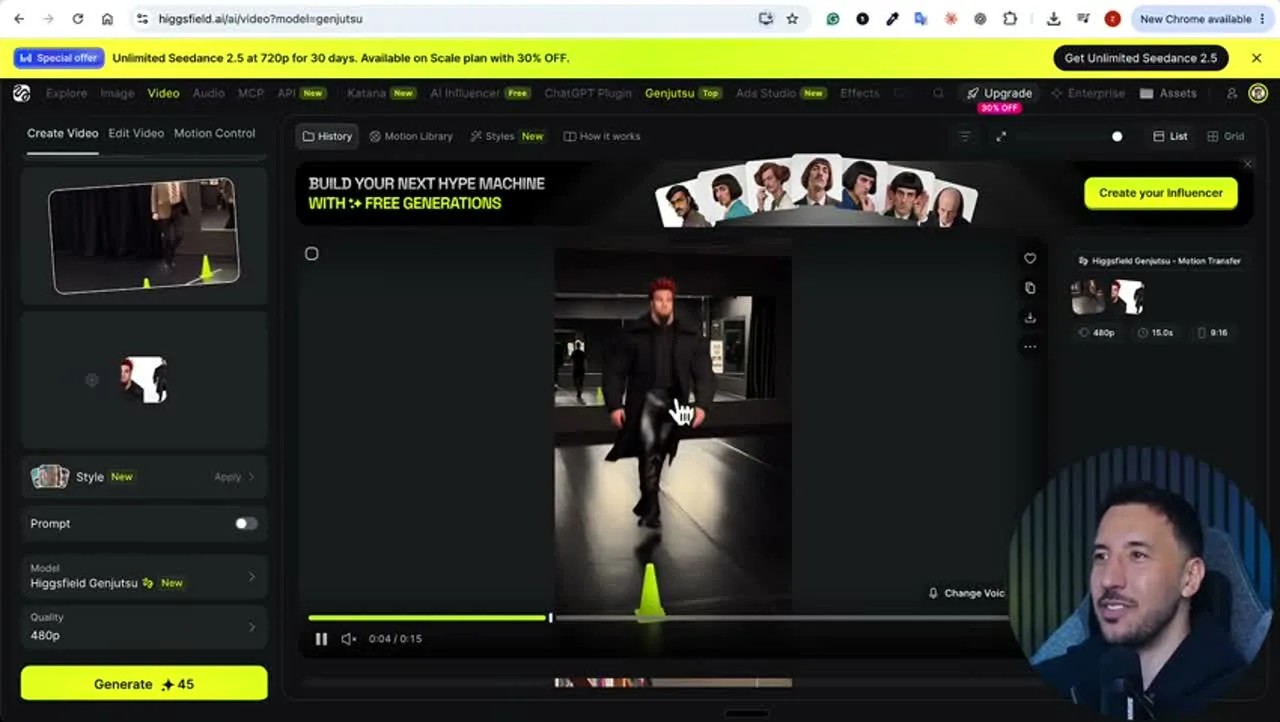Screen dimensions: 1280x722
Task: Open the Model Higgsfield Genjutsu selector
Action: (x=144, y=576)
